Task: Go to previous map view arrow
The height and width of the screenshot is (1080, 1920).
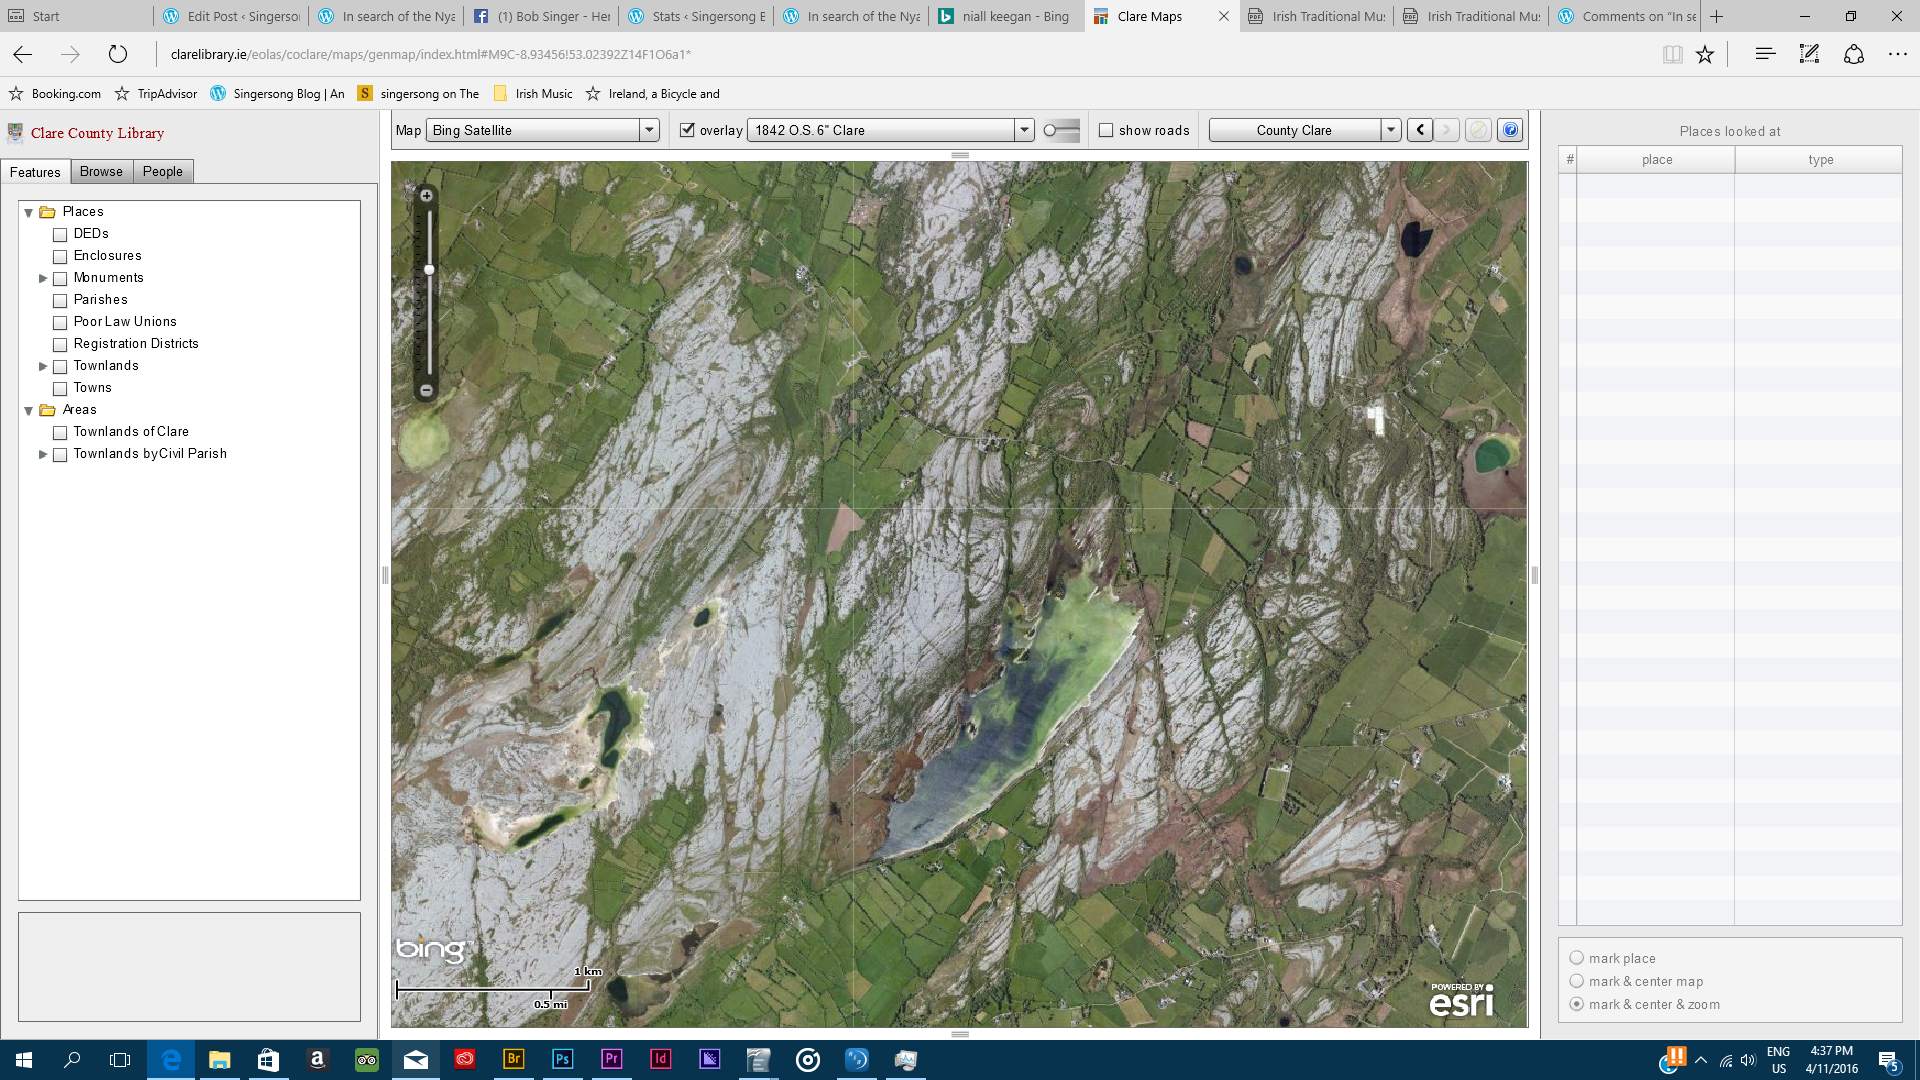Action: (1420, 130)
